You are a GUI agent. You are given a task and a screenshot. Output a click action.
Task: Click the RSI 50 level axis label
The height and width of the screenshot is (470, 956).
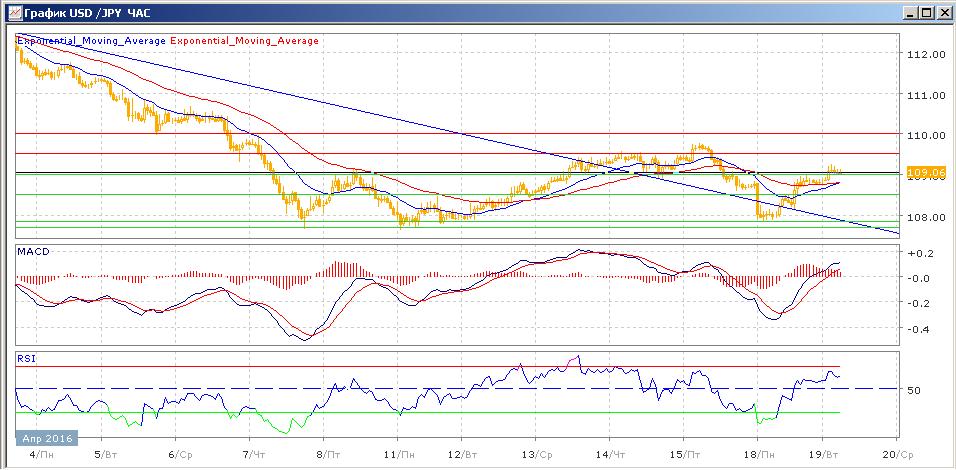click(914, 390)
